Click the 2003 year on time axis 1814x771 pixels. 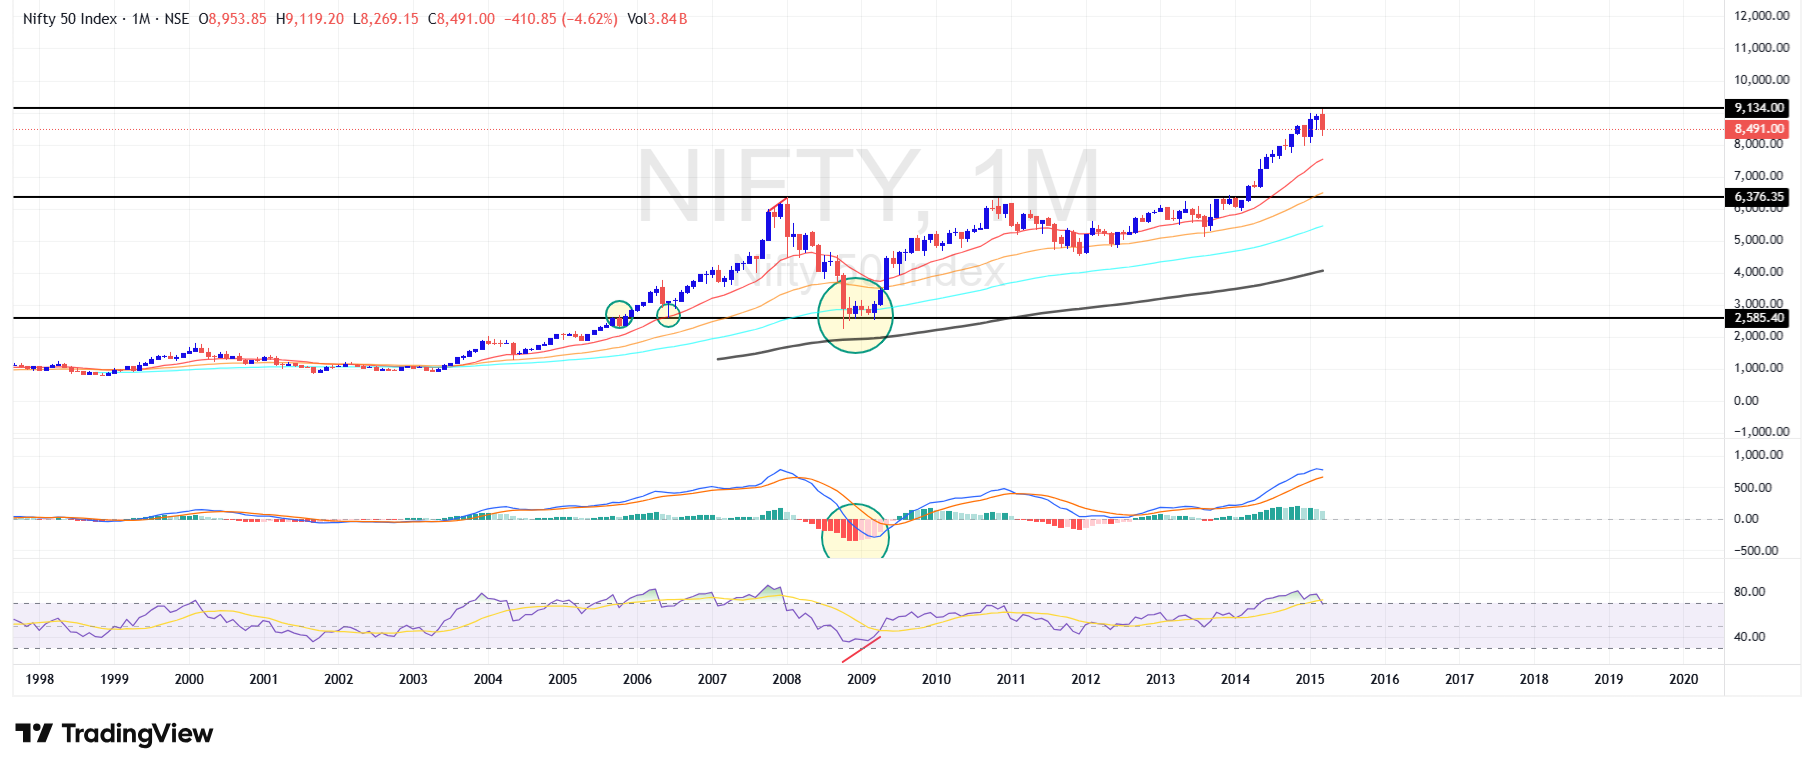pyautogui.click(x=413, y=679)
